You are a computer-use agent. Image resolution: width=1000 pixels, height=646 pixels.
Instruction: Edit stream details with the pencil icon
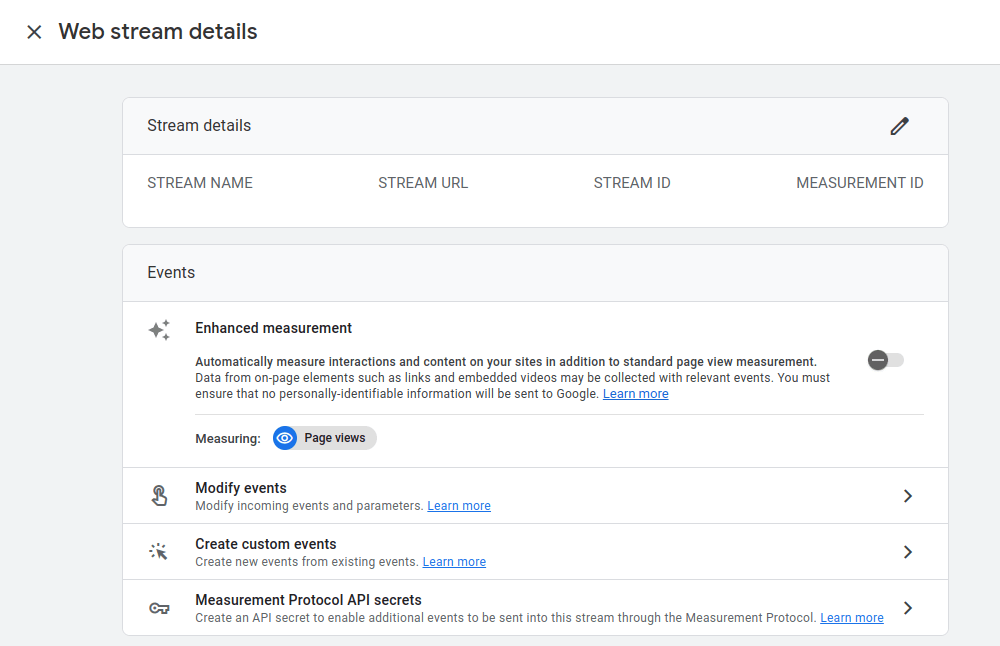click(x=899, y=126)
